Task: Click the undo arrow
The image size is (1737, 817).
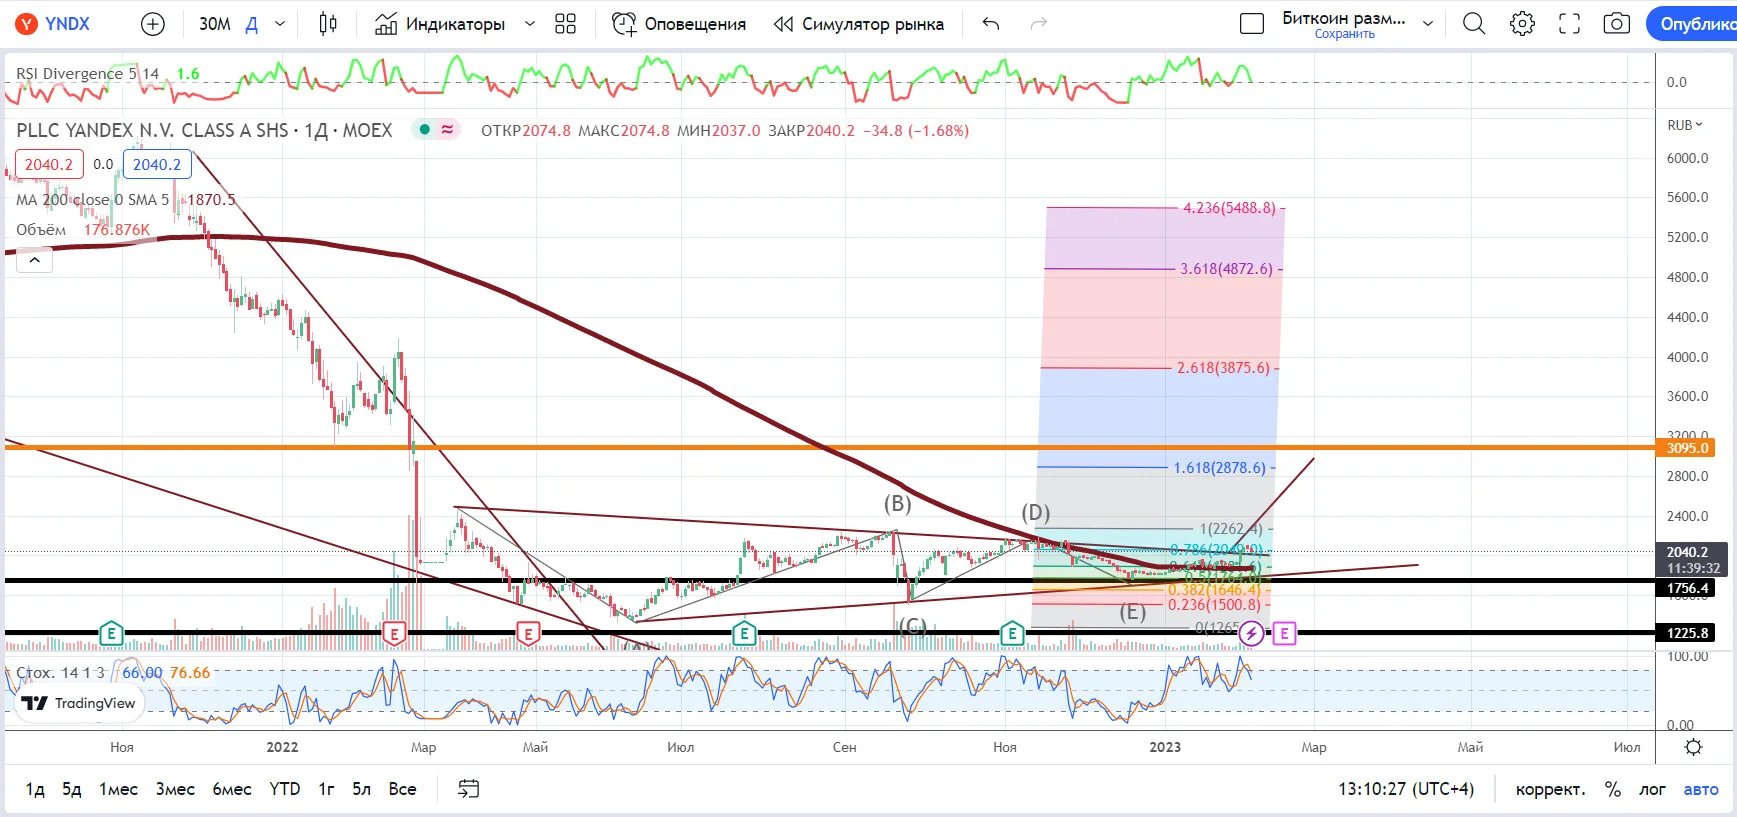Action: point(991,24)
